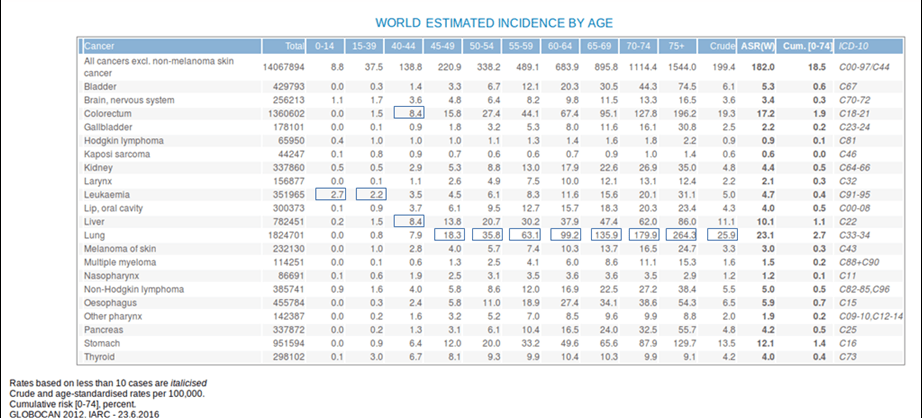This screenshot has height=418, width=922.
Task: Select the Thyroid row label
Action: (100, 356)
